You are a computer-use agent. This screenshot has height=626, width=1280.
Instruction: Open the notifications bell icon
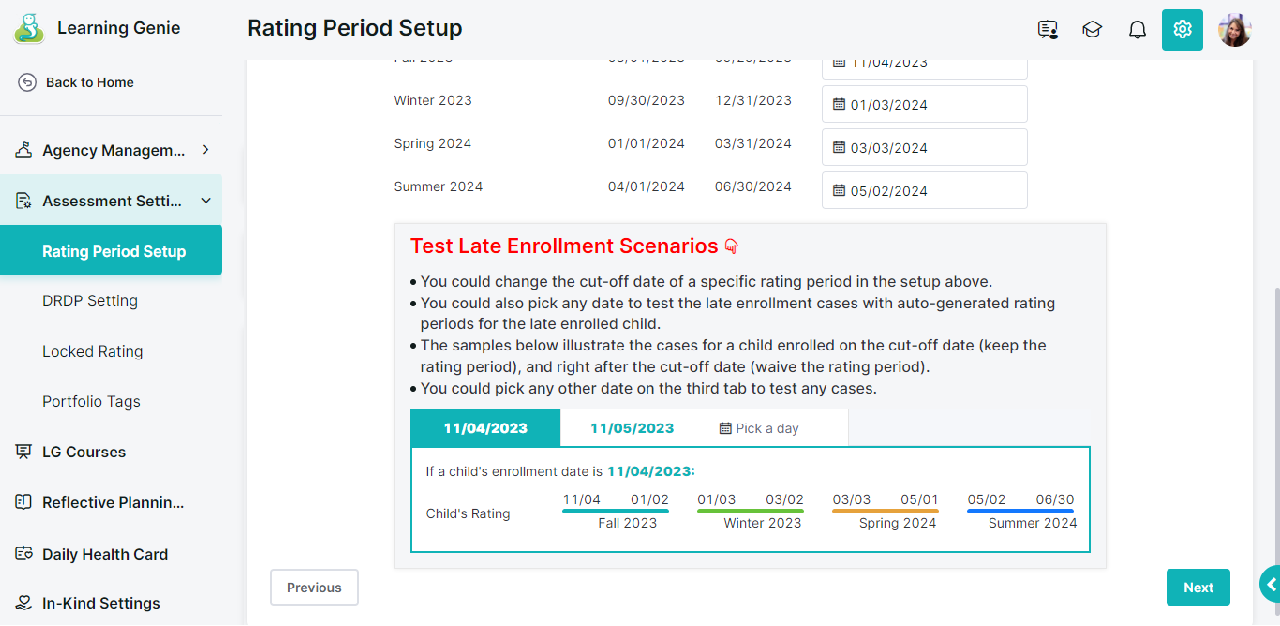[x=1137, y=29]
